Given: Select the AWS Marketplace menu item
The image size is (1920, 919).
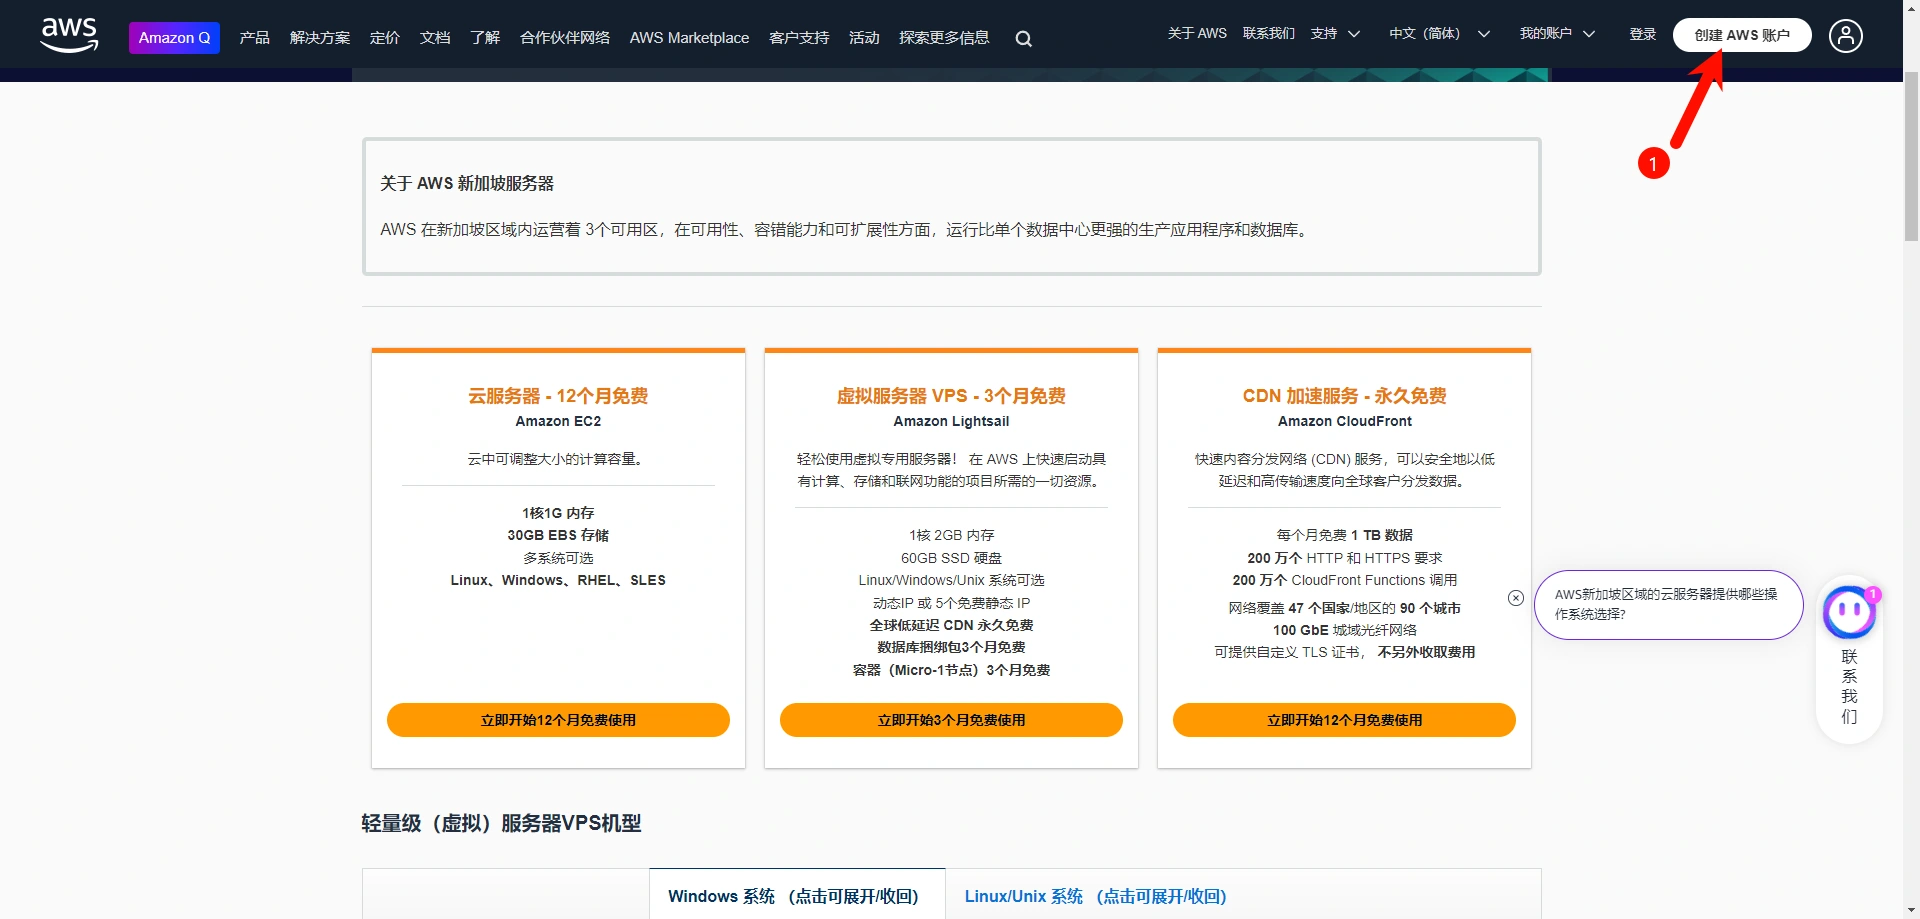Looking at the screenshot, I should coord(689,38).
